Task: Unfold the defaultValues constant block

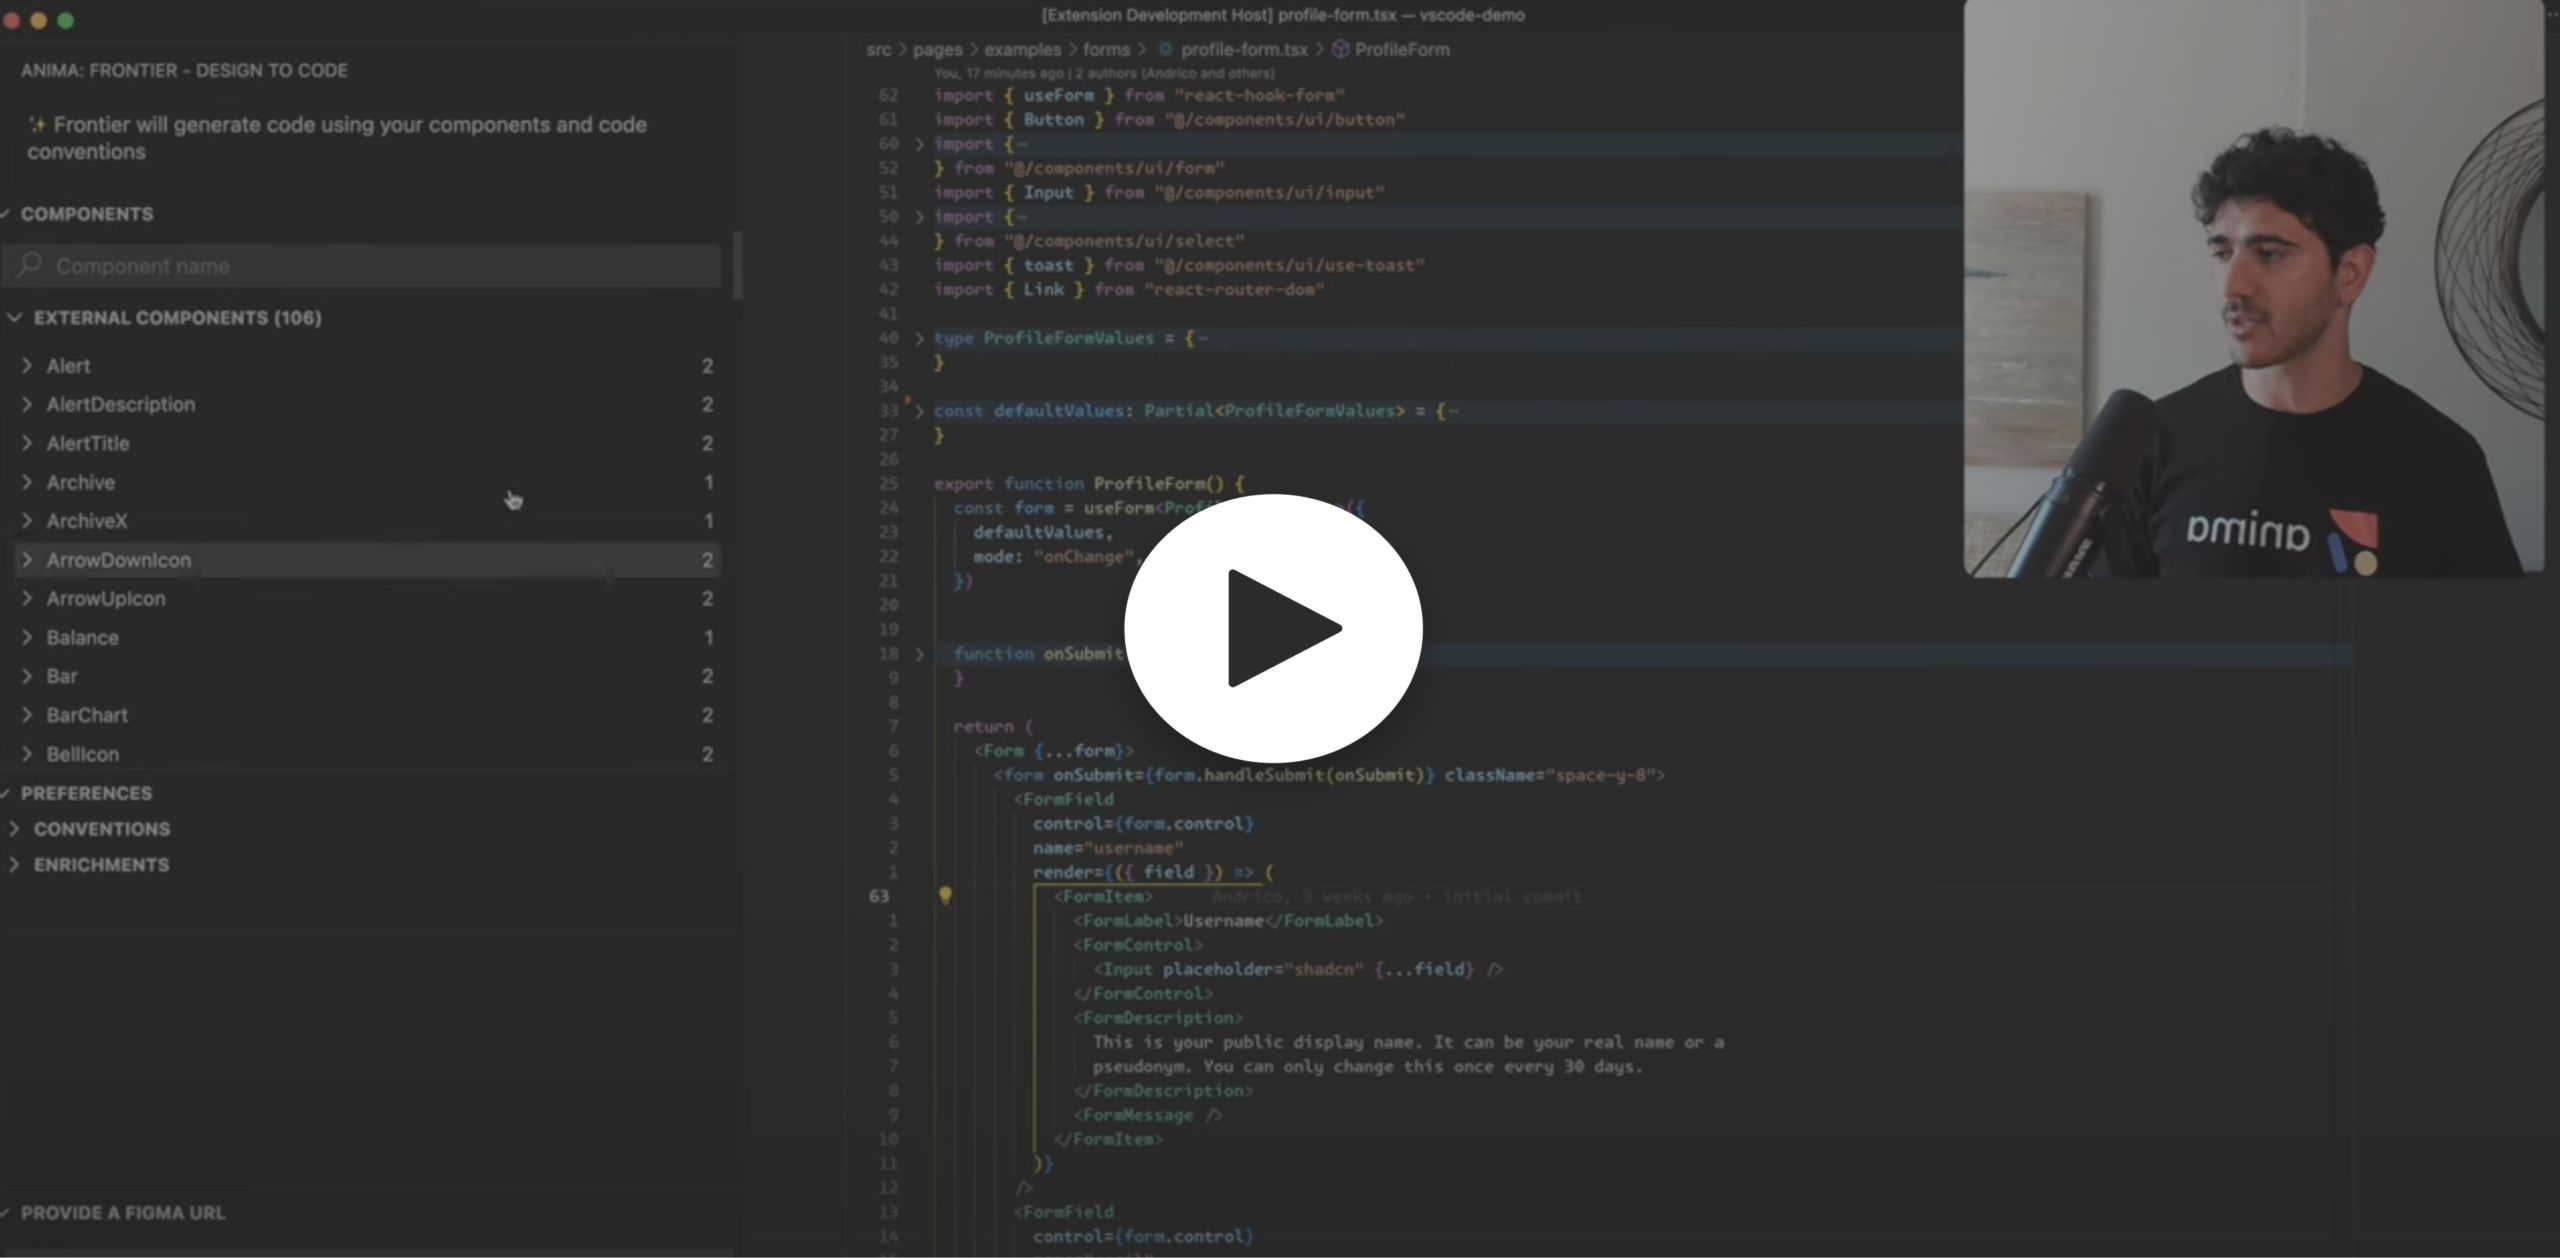Action: point(919,411)
